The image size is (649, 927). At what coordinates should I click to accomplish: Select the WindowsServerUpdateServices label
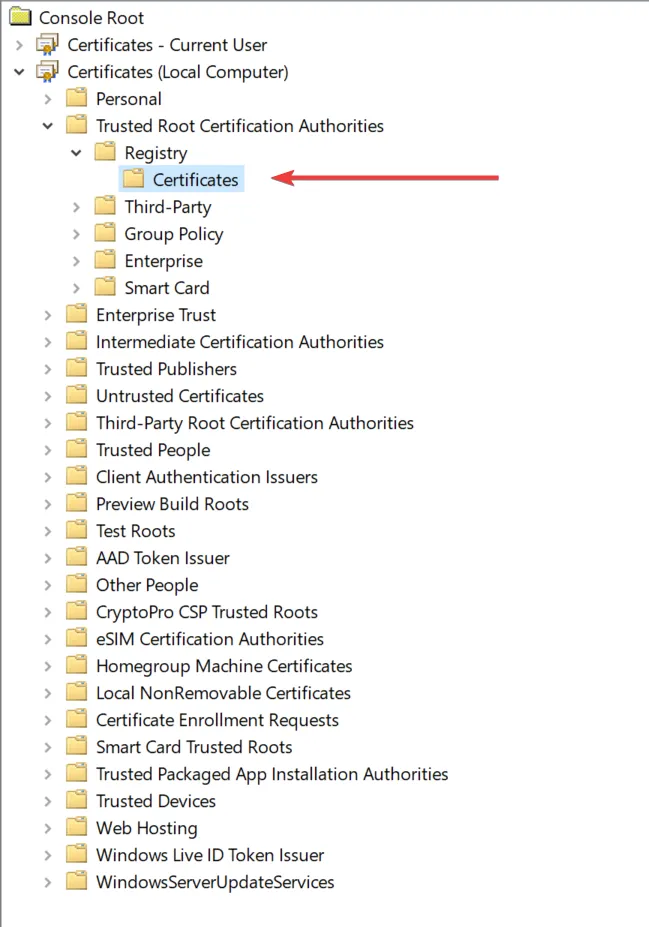215,882
